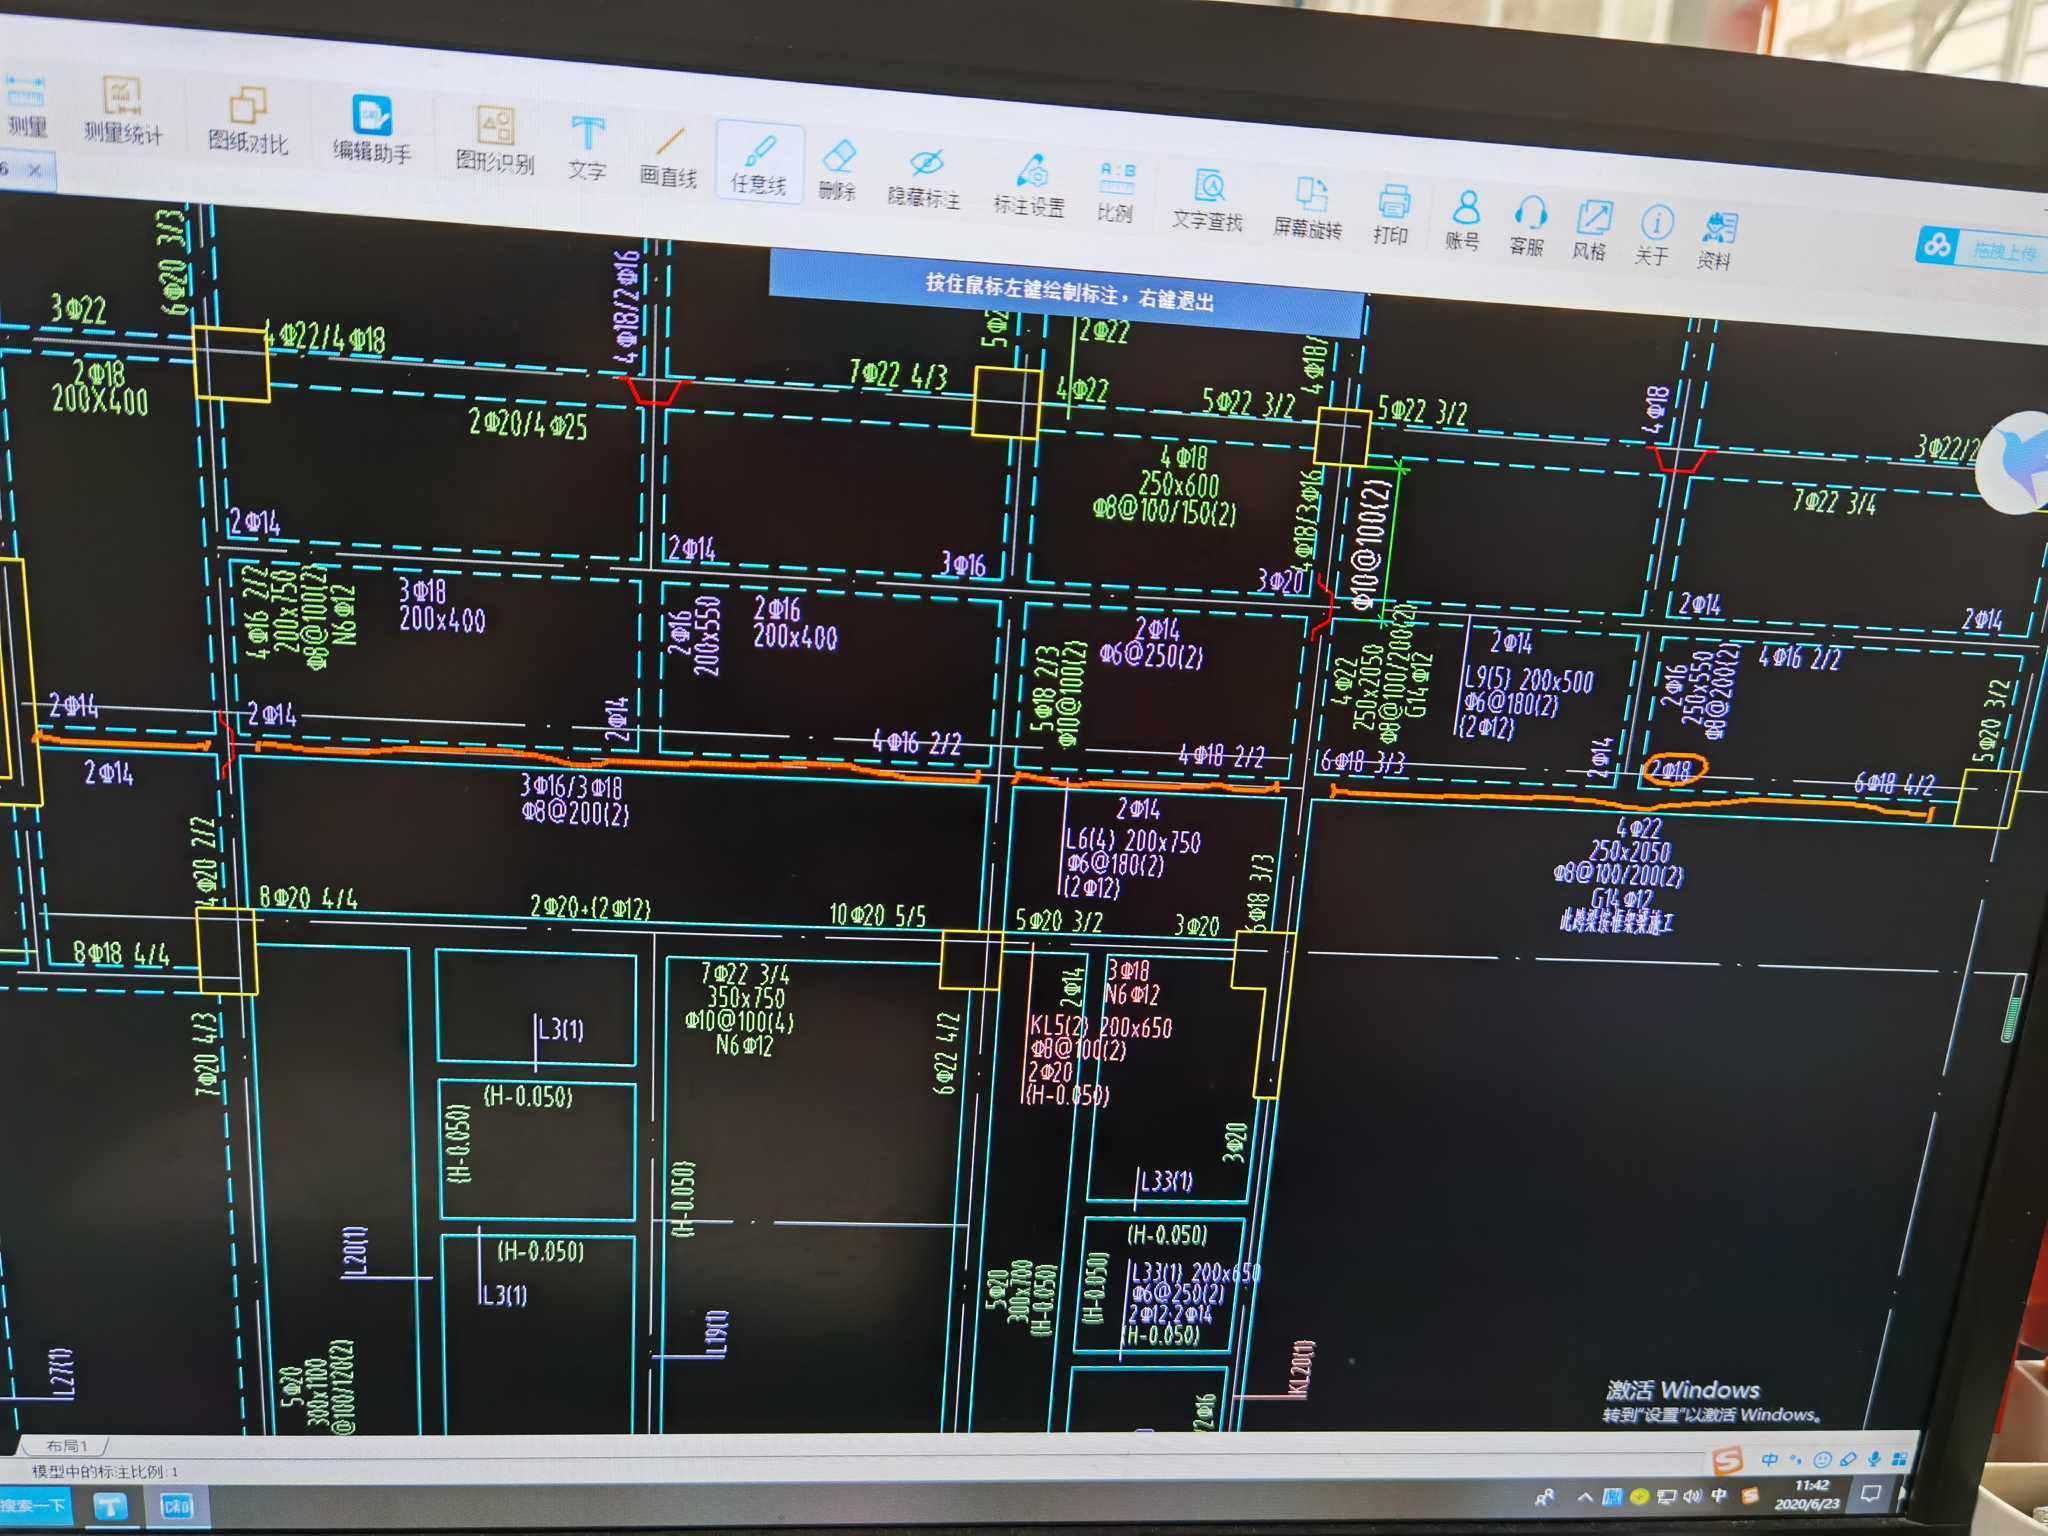Select the 文字 text tool
This screenshot has width=2048, height=1536.
pos(587,148)
